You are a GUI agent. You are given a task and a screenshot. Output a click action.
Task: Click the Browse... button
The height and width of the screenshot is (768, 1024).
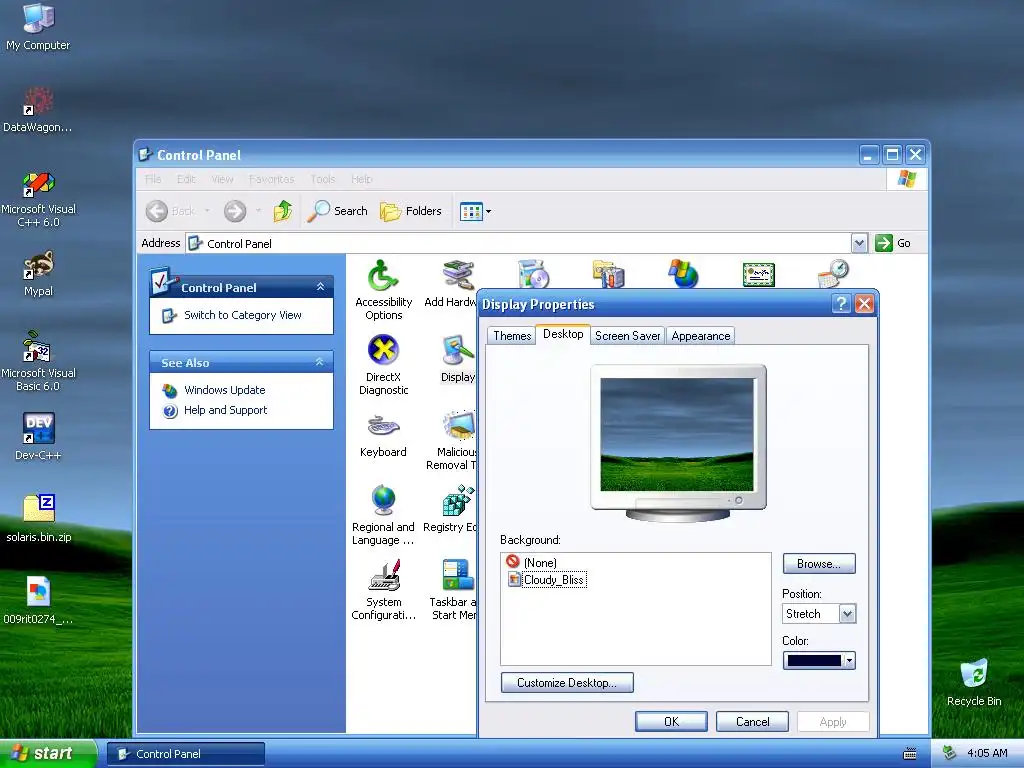coord(819,564)
